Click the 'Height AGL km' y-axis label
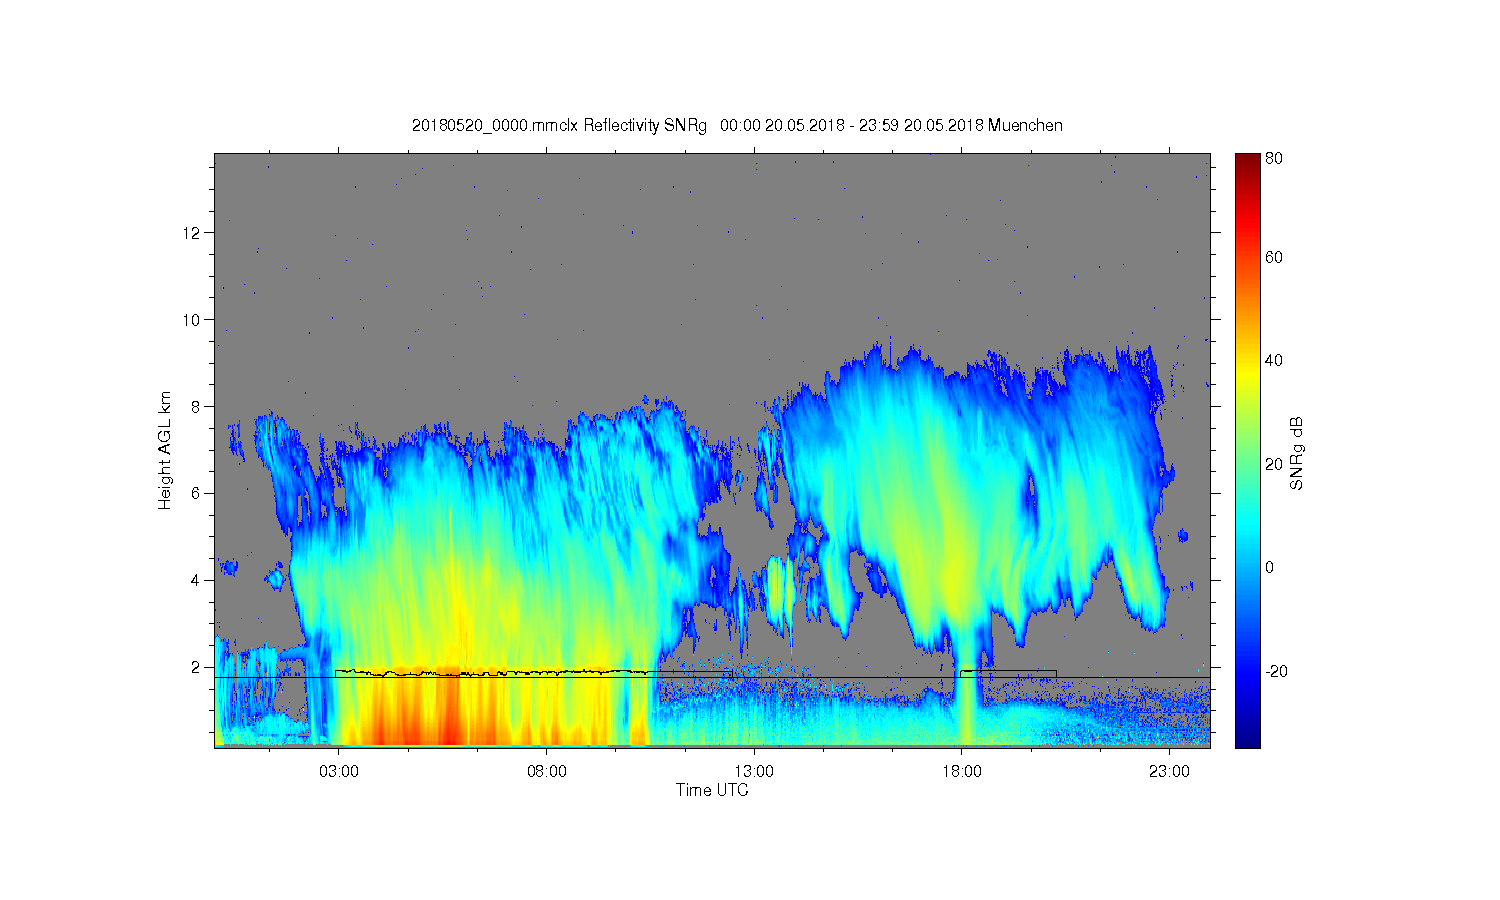 [165, 450]
